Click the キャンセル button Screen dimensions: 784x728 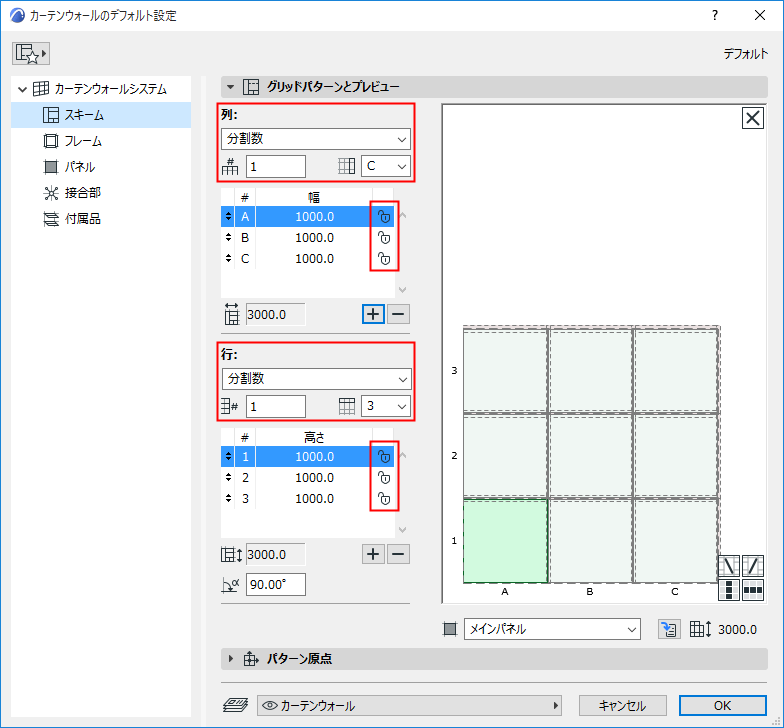click(622, 706)
